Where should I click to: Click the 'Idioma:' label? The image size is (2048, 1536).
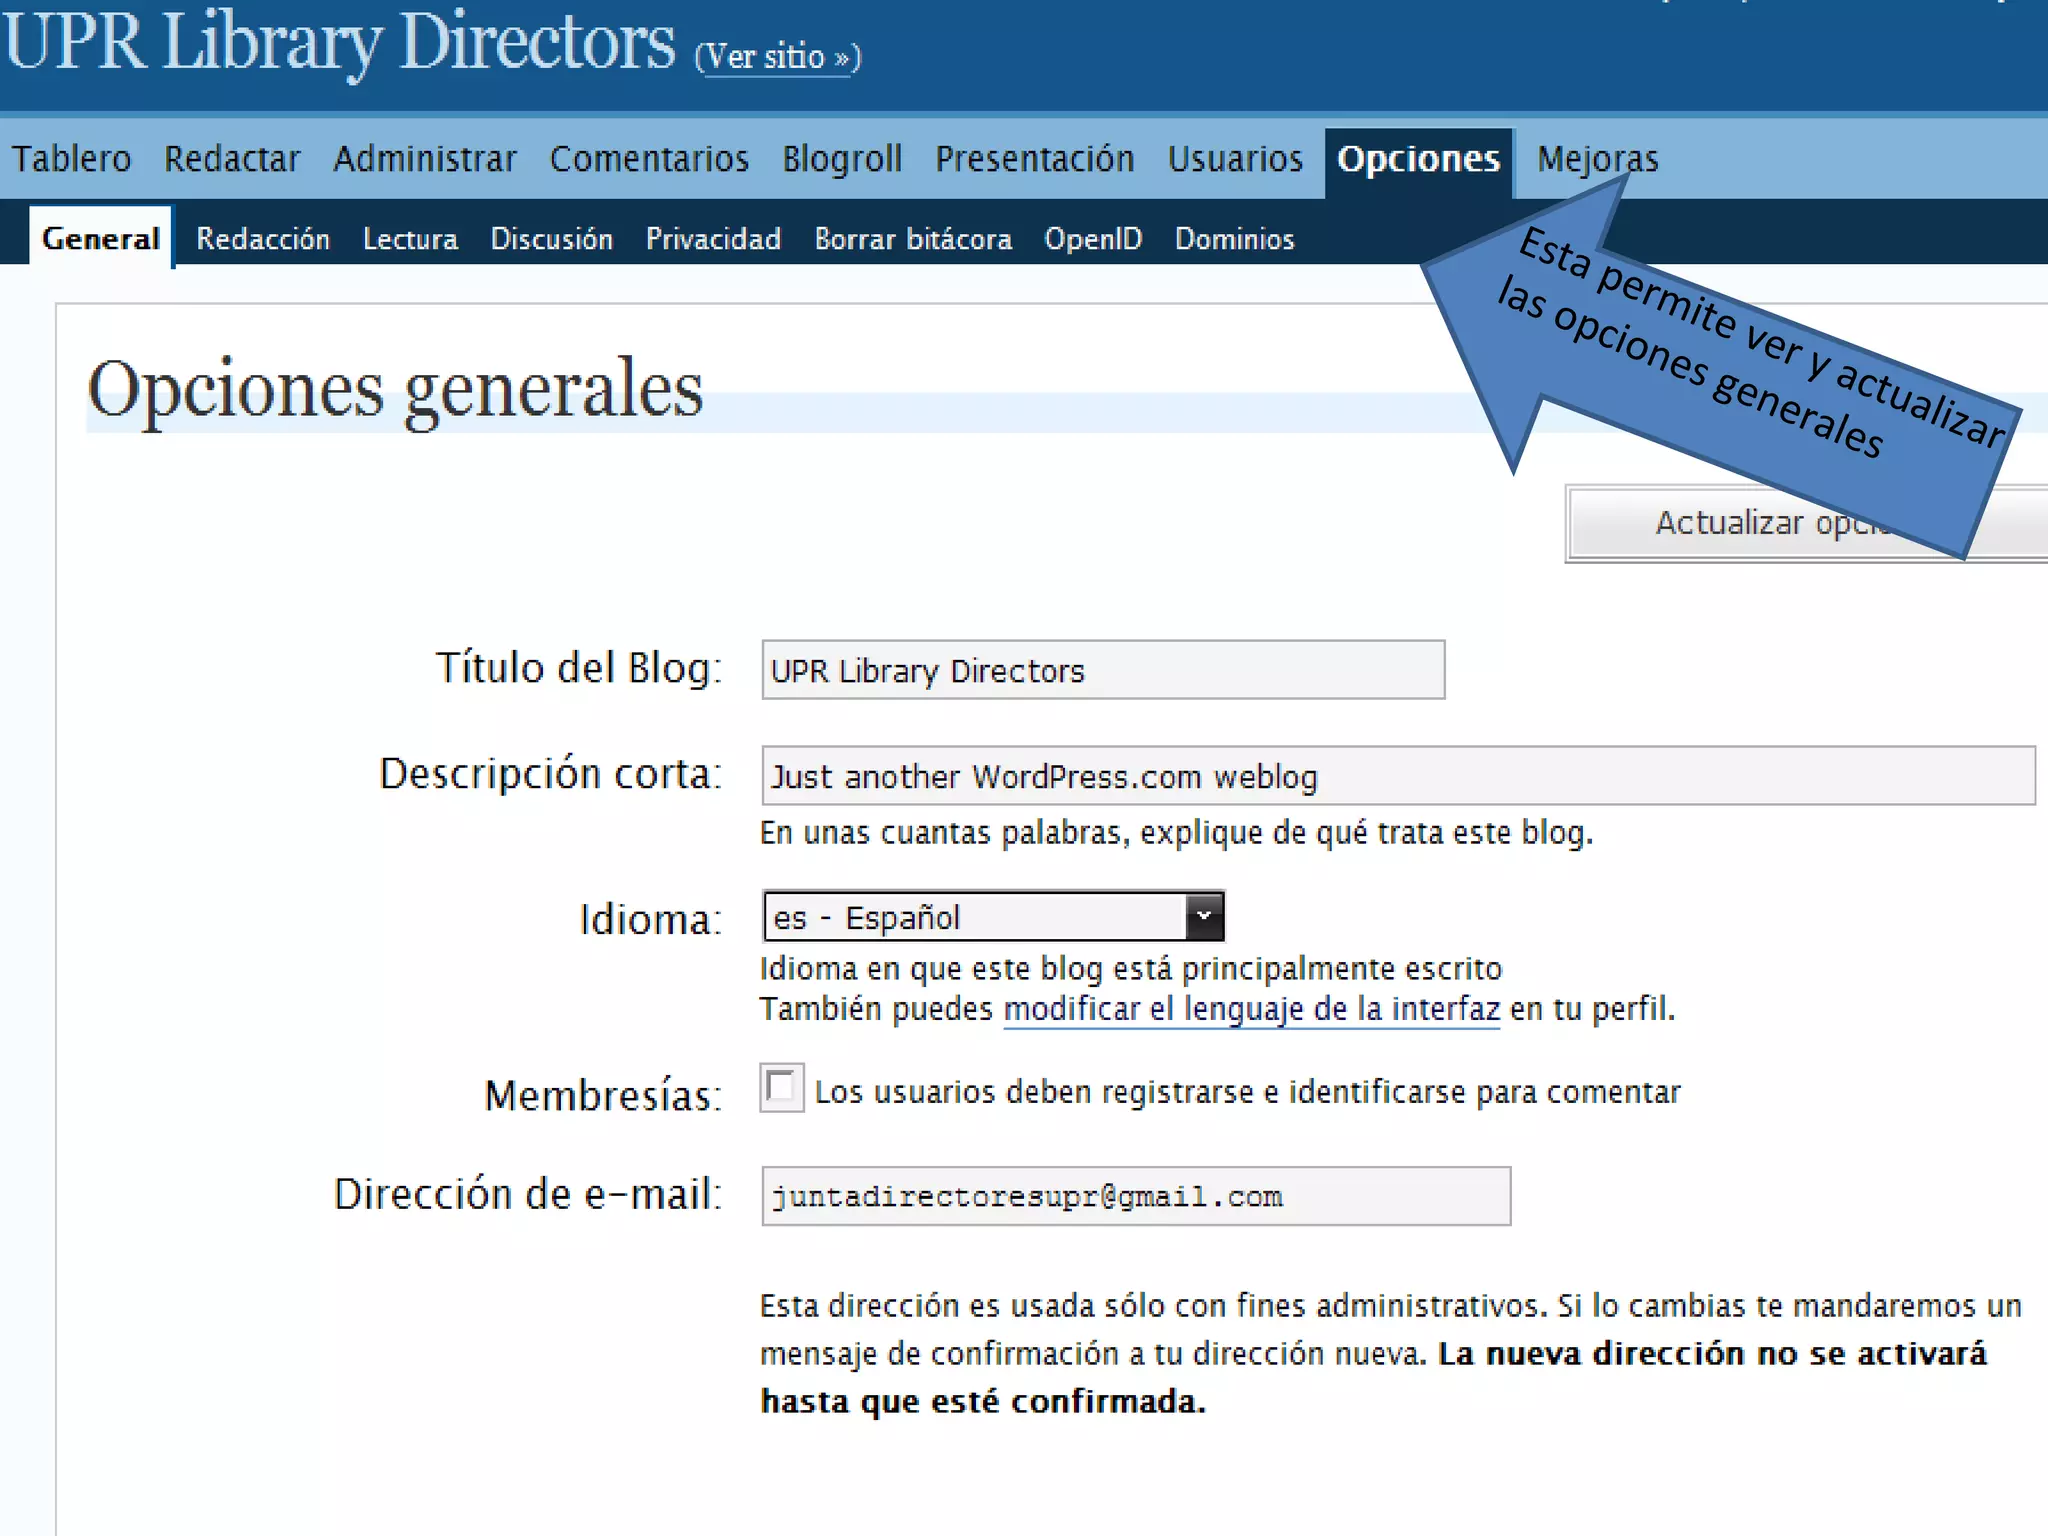651,920
